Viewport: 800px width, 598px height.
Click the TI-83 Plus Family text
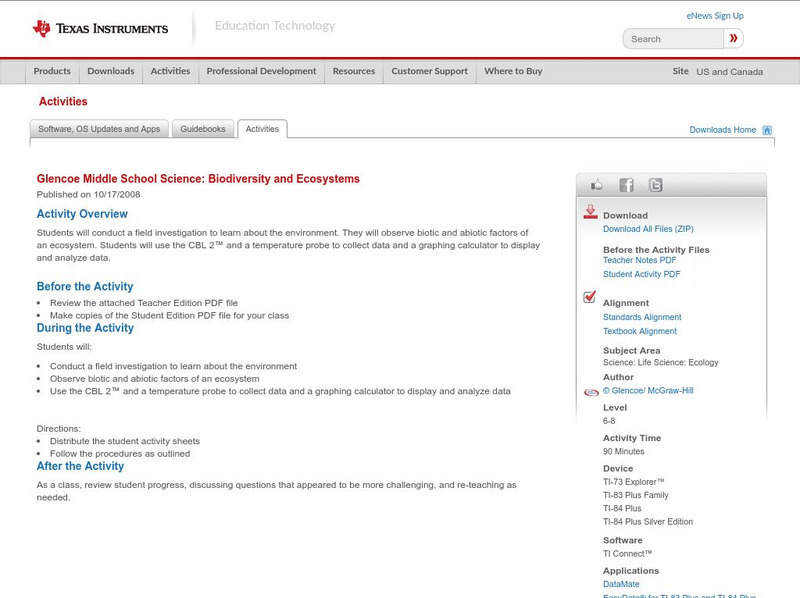pyautogui.click(x=636, y=495)
